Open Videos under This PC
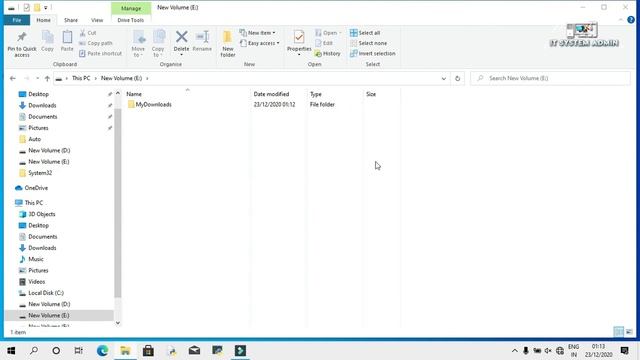The image size is (640, 360). point(36,282)
